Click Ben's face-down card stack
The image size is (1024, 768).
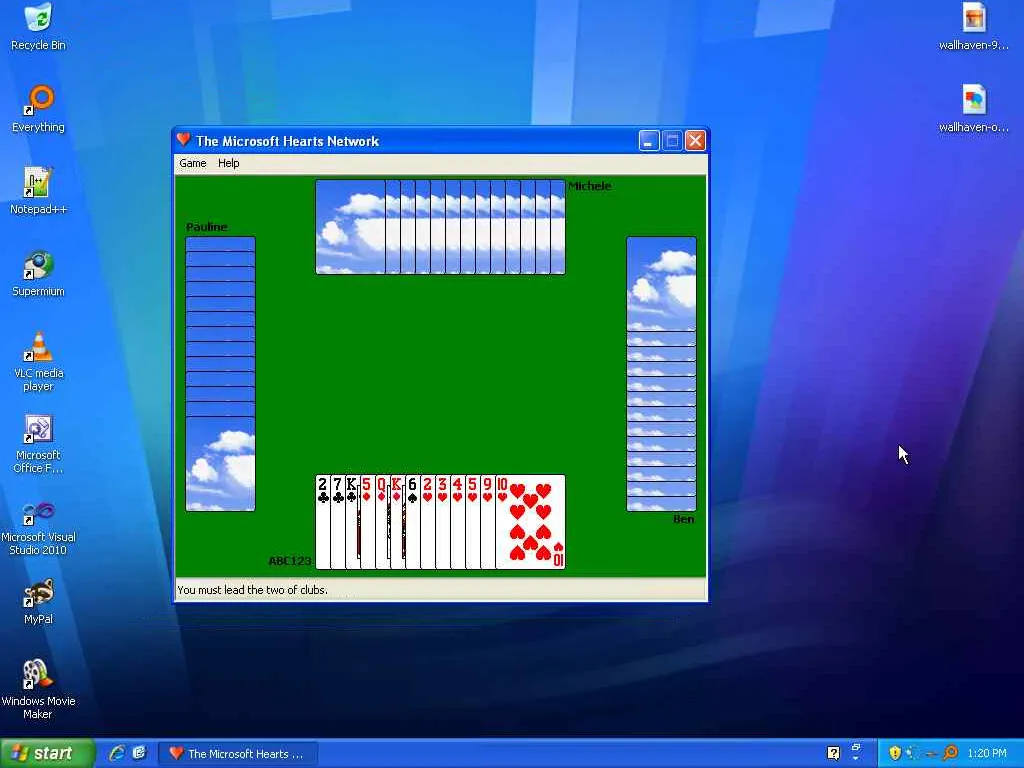coord(662,374)
